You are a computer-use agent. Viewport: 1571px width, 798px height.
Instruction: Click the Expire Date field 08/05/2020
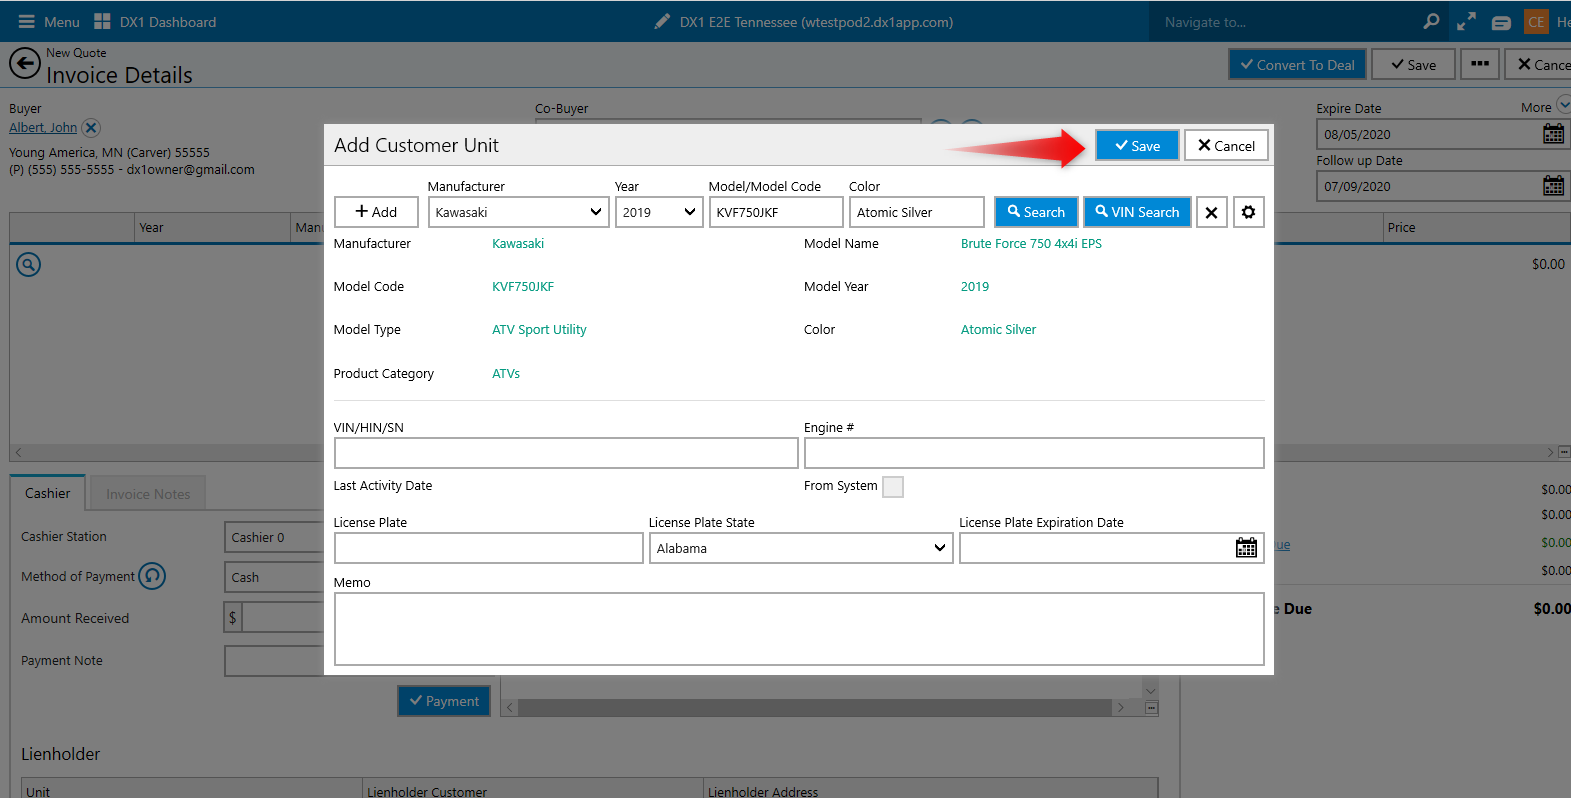(1428, 134)
